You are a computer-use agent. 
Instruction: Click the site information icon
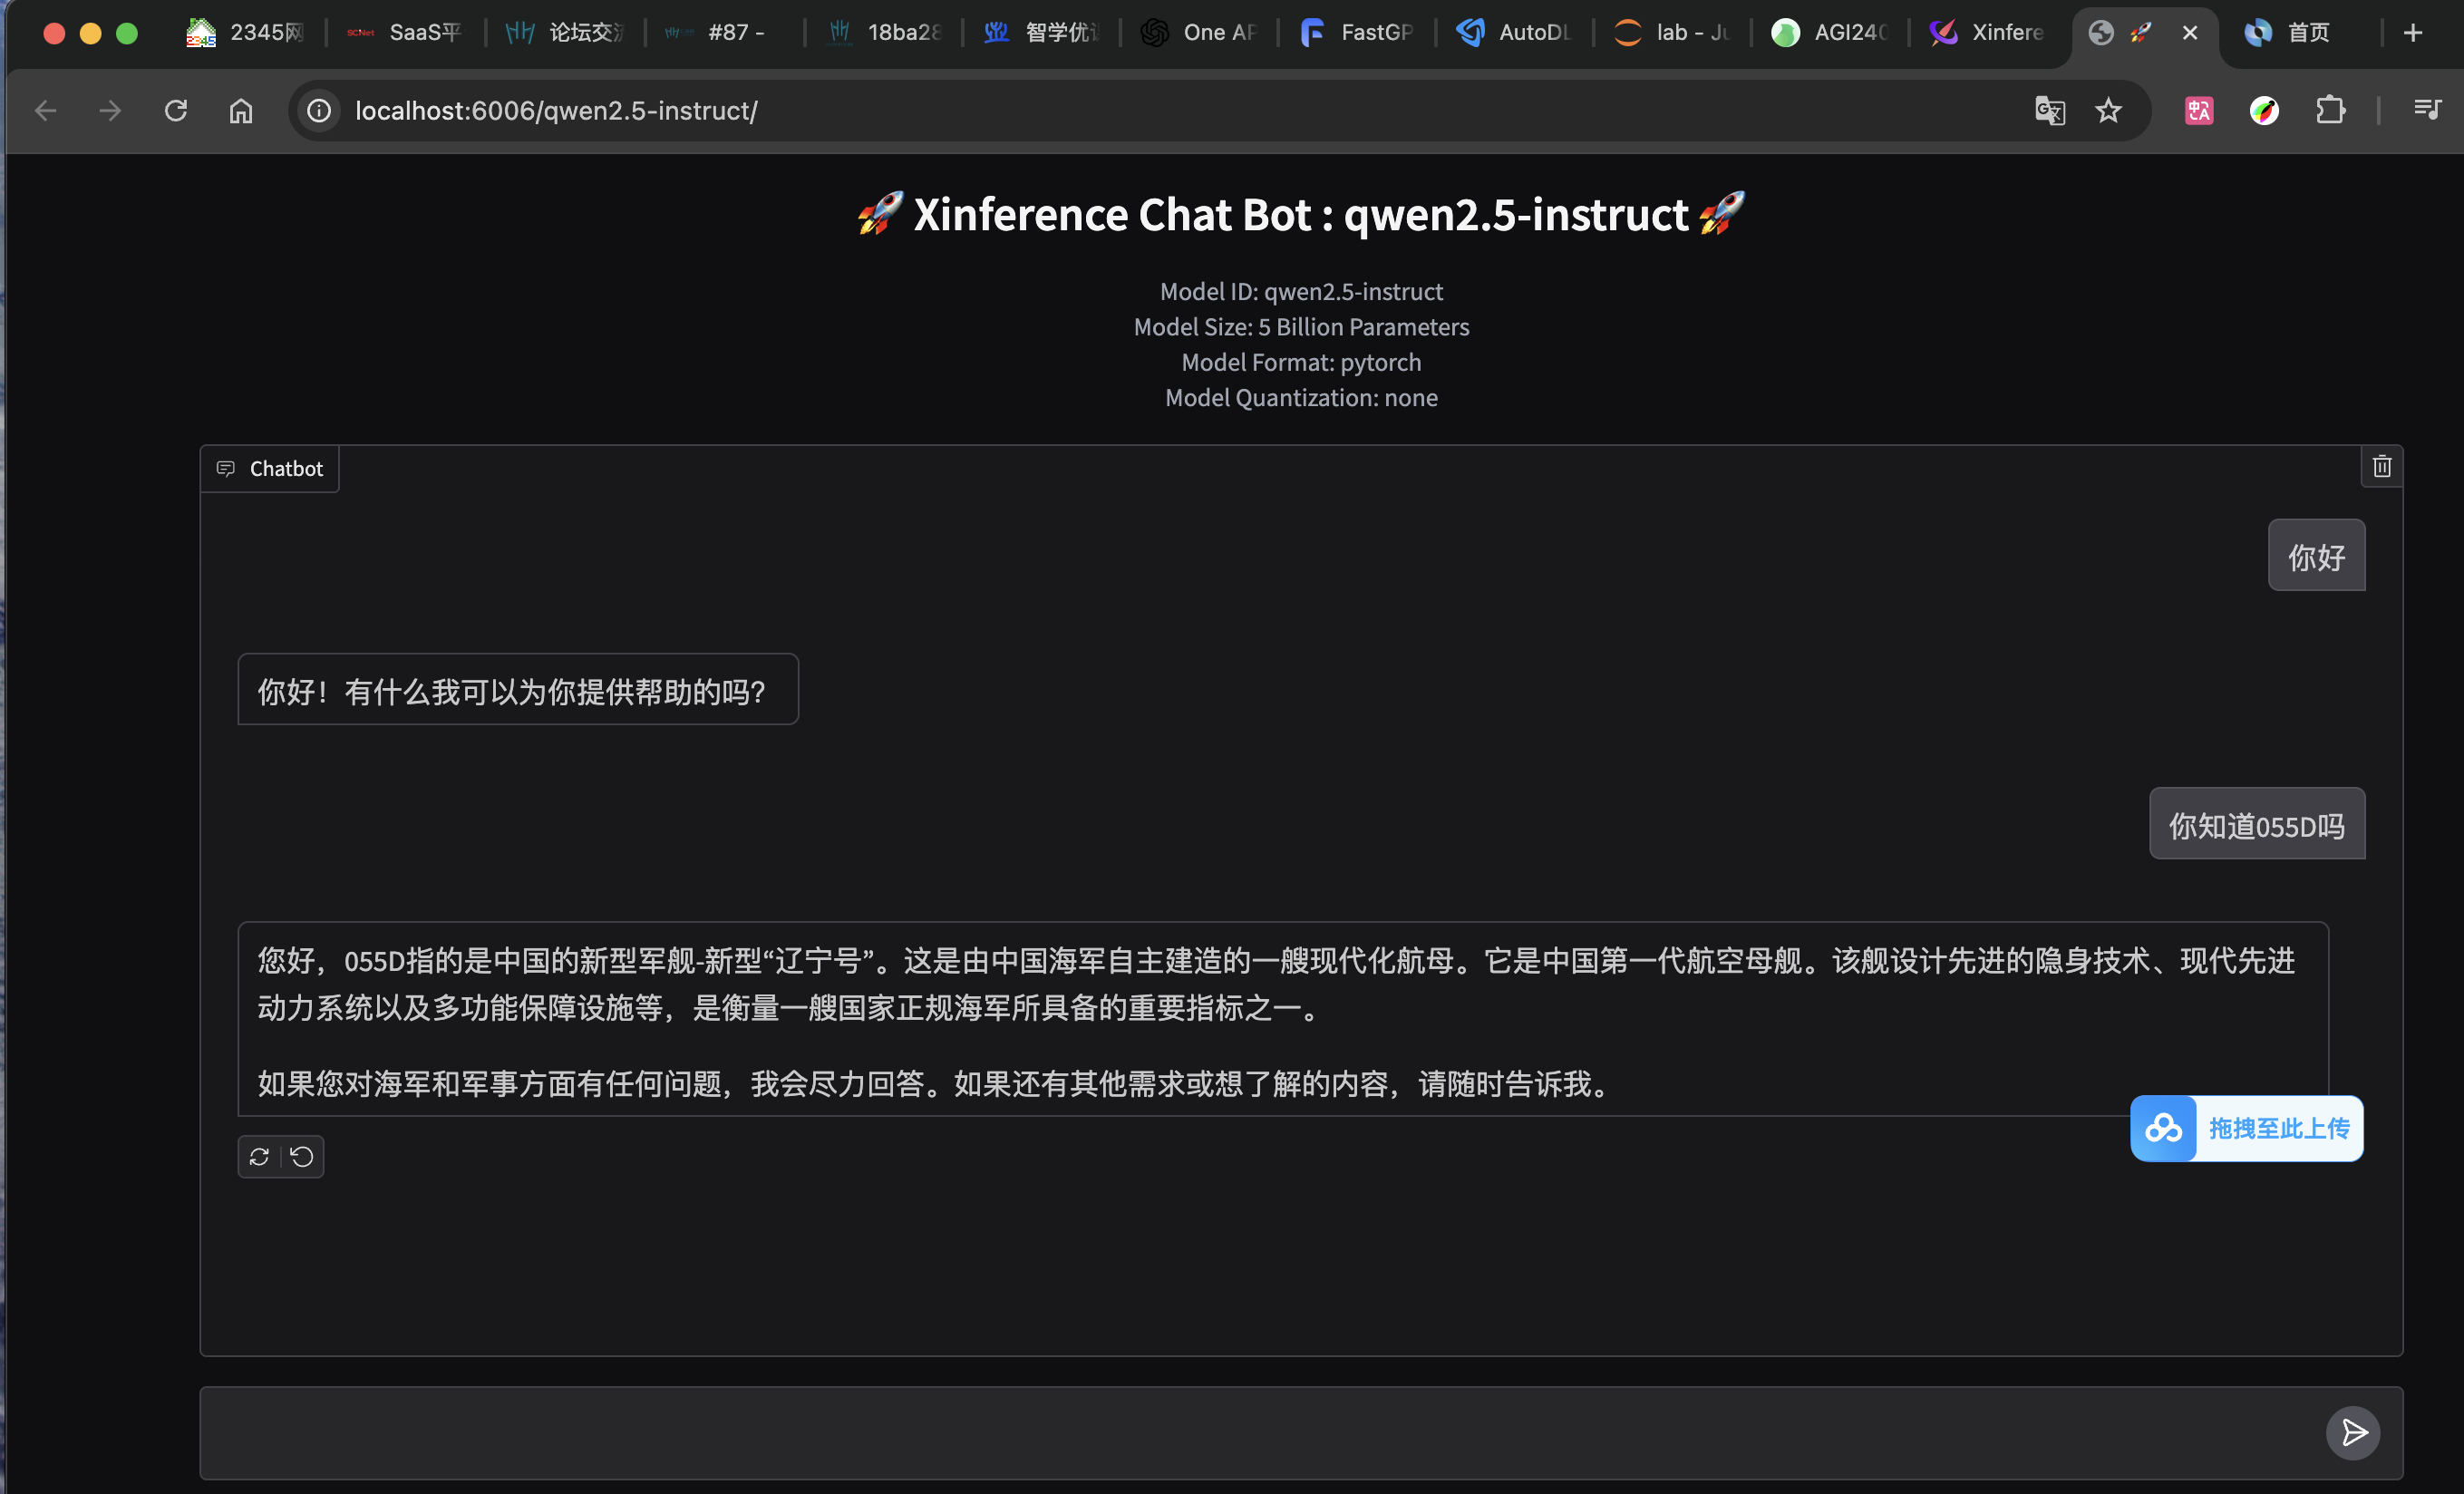(319, 110)
